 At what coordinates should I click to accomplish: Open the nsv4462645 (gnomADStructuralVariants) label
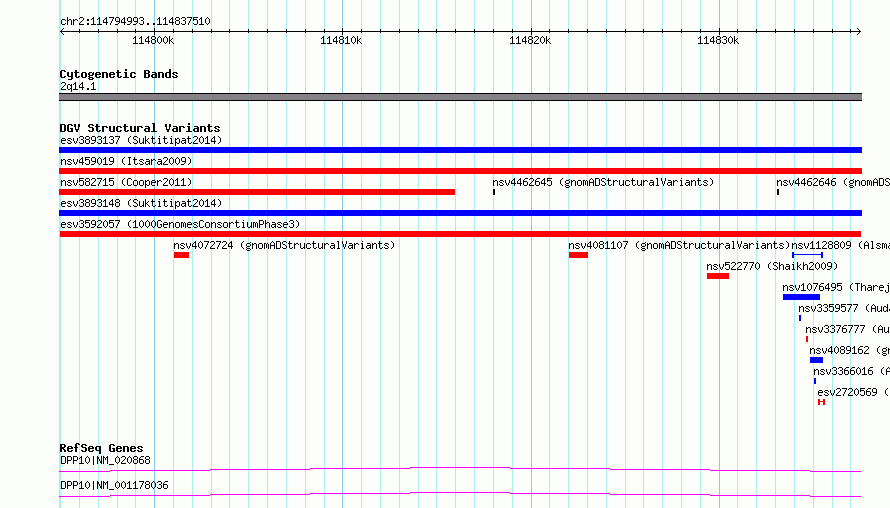[x=603, y=182]
